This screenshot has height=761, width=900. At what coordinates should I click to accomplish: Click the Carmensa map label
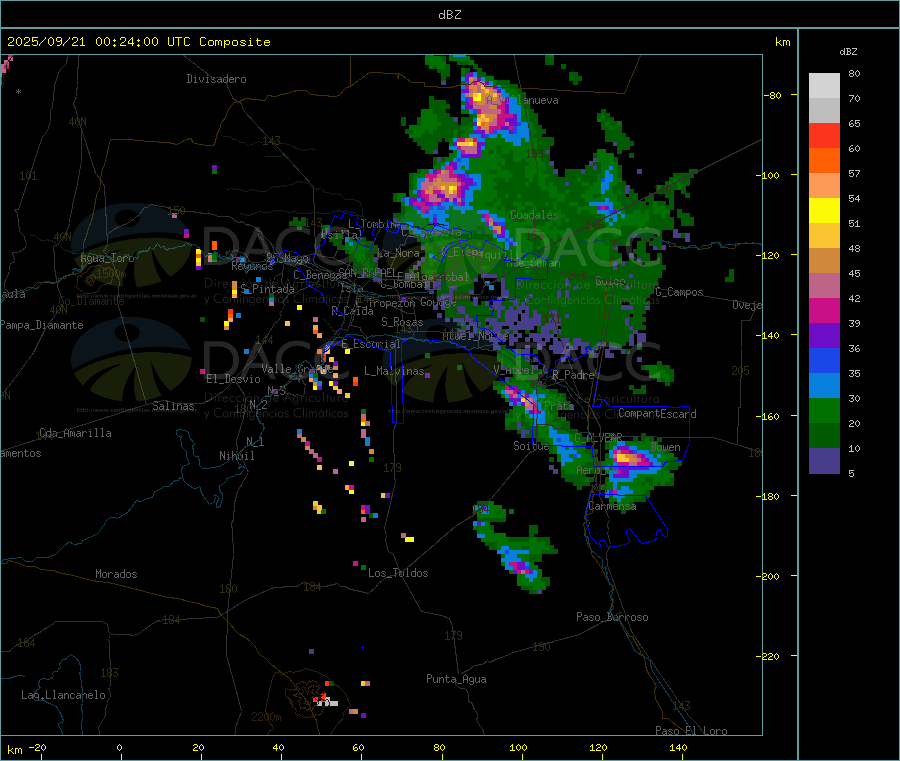[x=612, y=507]
